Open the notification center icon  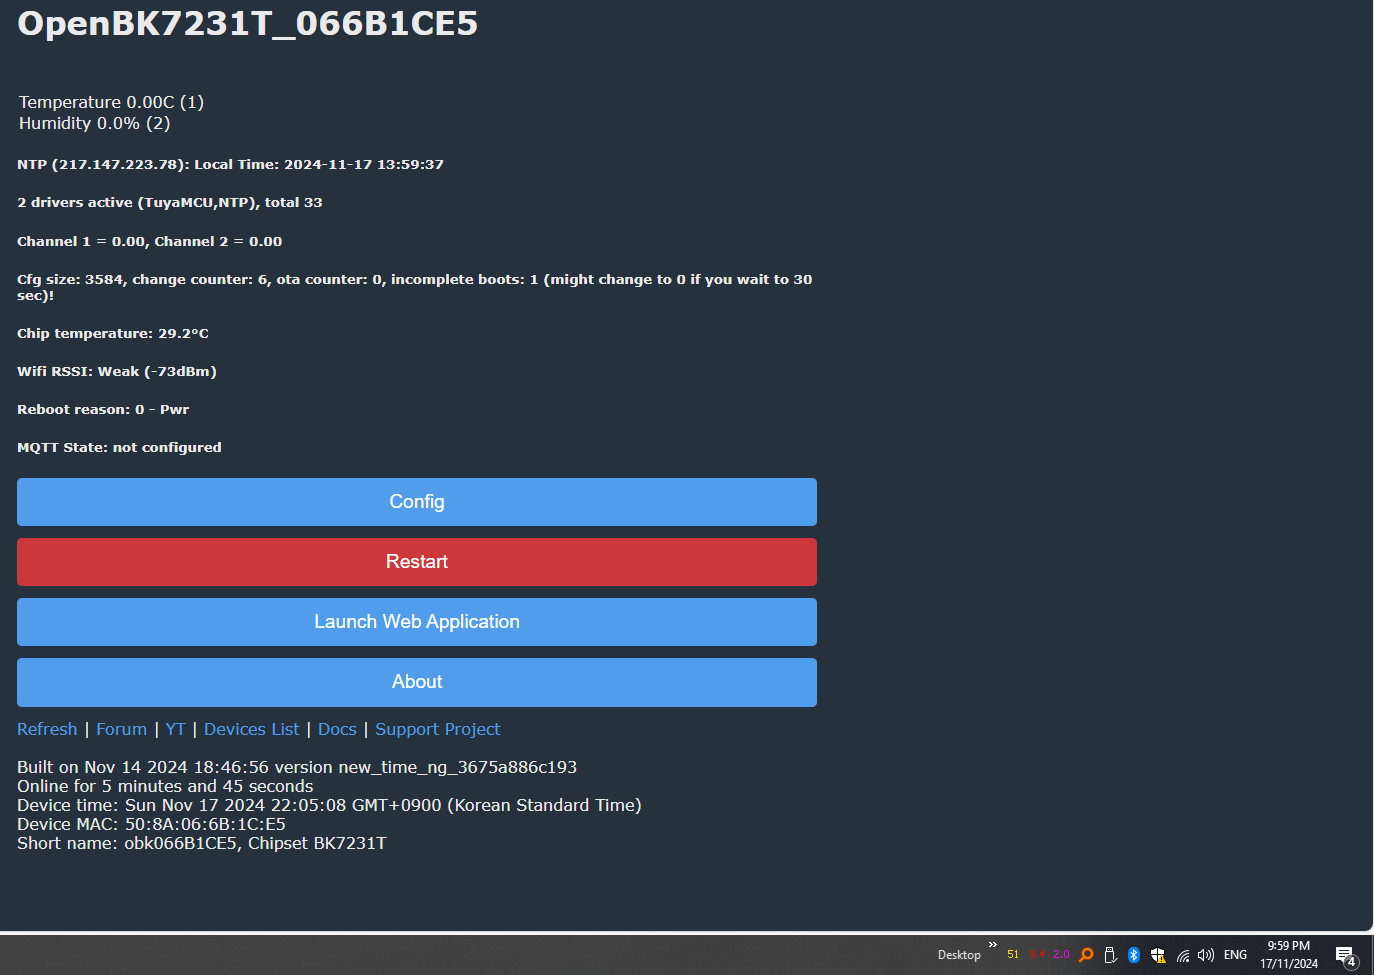[1346, 956]
